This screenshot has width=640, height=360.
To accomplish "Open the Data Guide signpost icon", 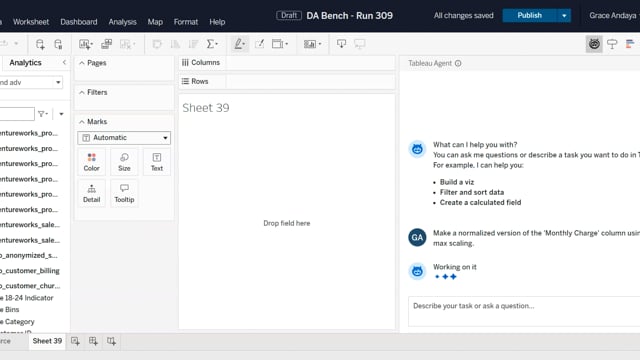I will coord(612,44).
